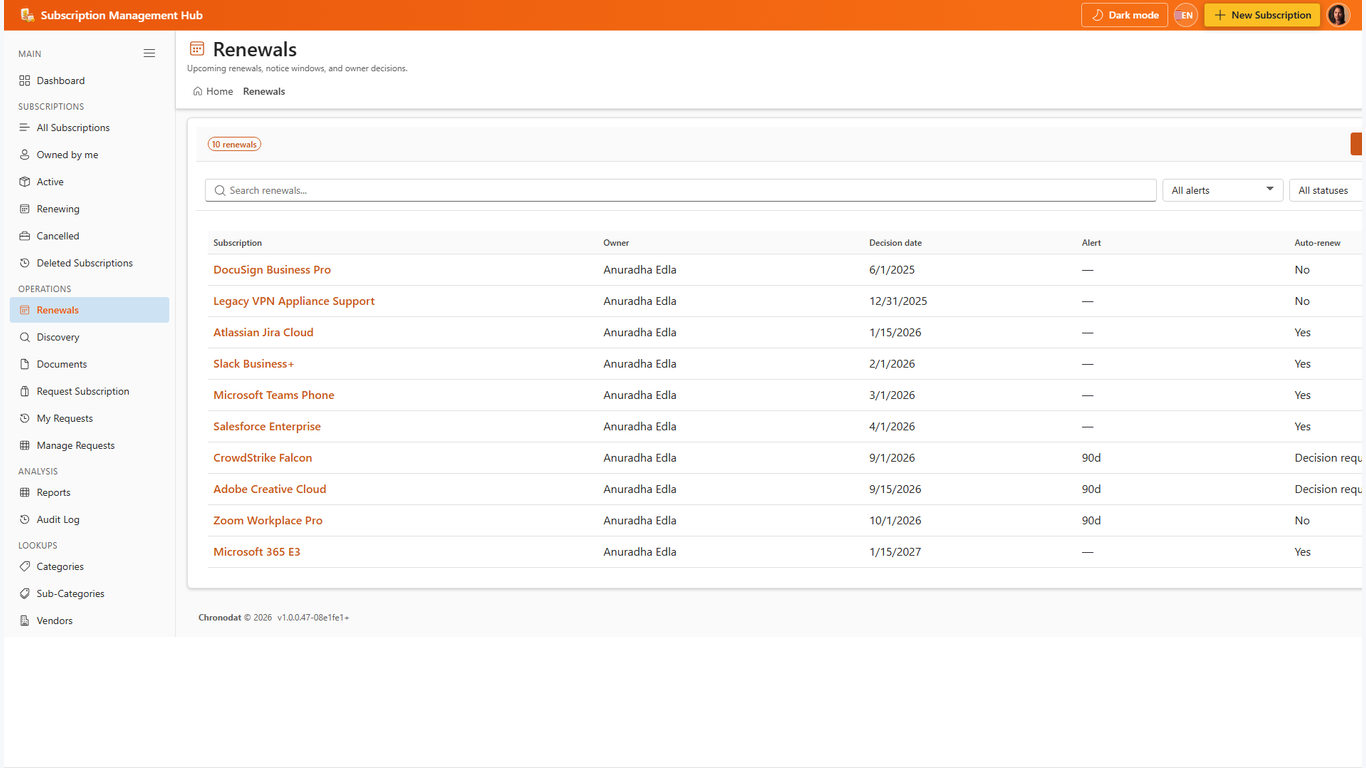Click the Cancelled sidebar icon
The image size is (1366, 768).
click(x=25, y=235)
